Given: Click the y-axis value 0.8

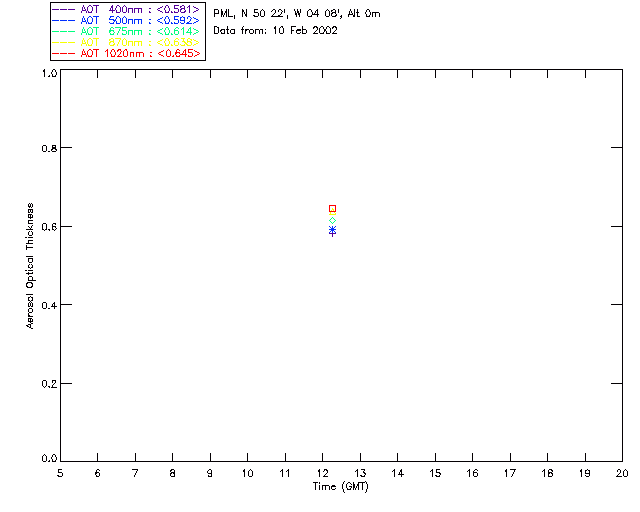Looking at the screenshot, I should click(49, 148).
